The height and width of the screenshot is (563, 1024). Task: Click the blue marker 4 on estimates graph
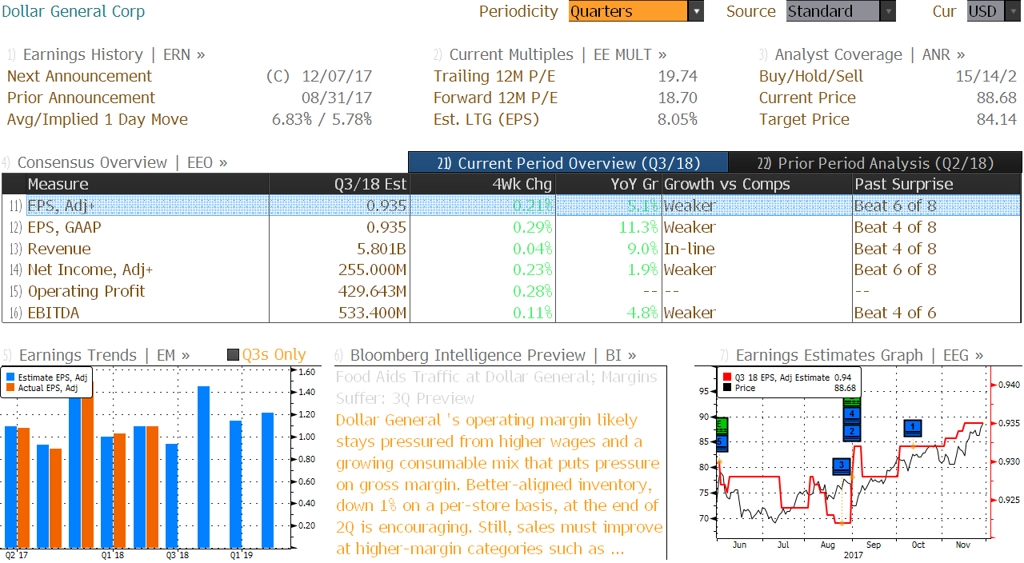pos(852,414)
